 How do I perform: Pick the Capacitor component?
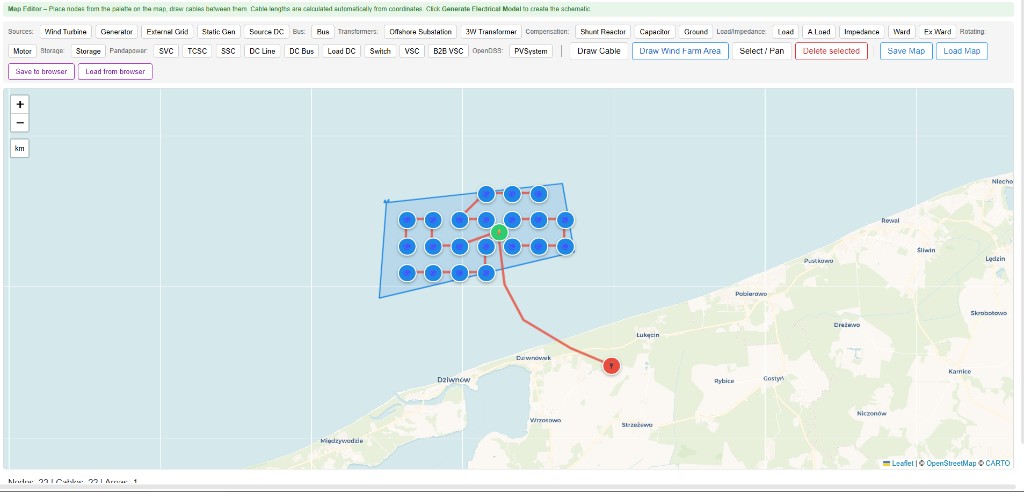coord(654,31)
